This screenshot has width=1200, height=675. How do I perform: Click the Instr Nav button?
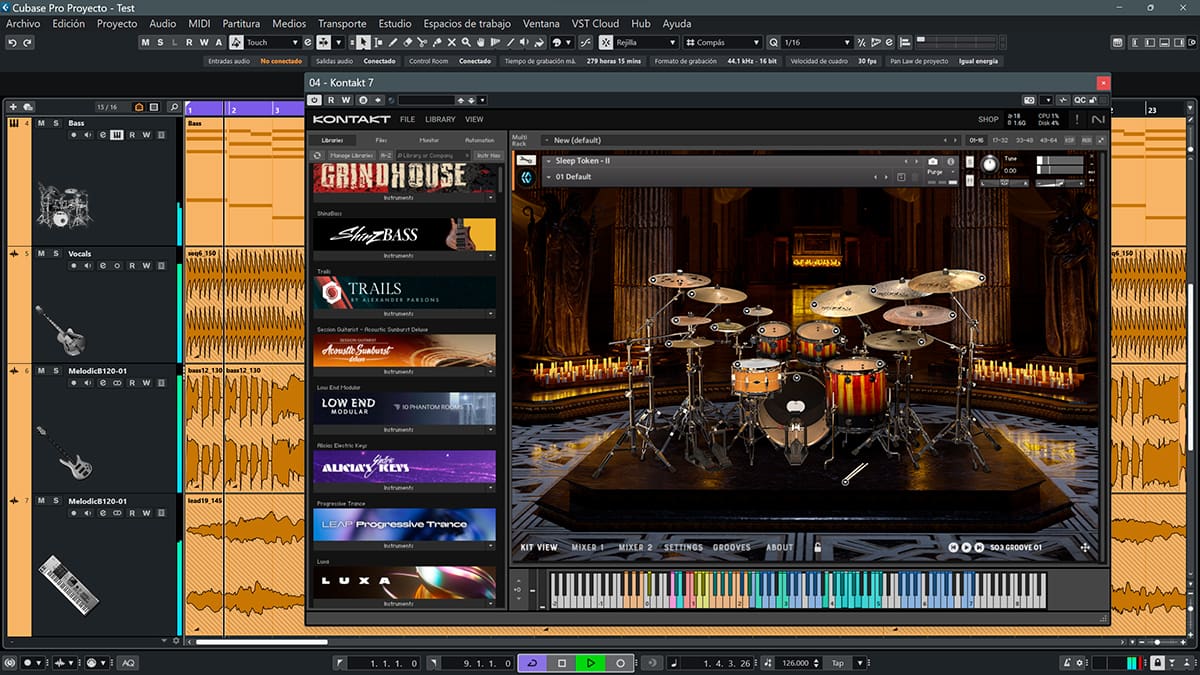coord(489,155)
